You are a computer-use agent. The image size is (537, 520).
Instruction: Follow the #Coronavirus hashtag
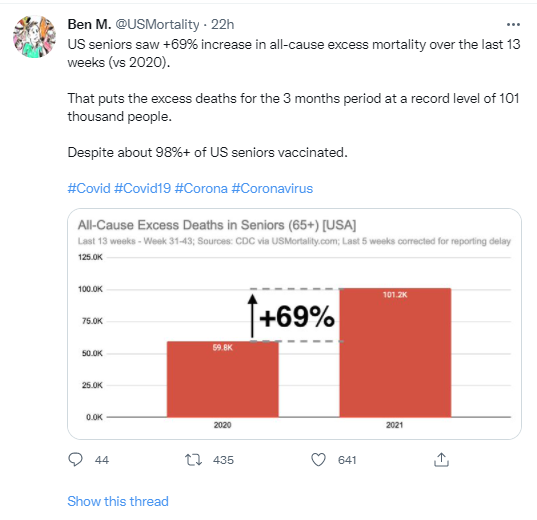click(272, 188)
